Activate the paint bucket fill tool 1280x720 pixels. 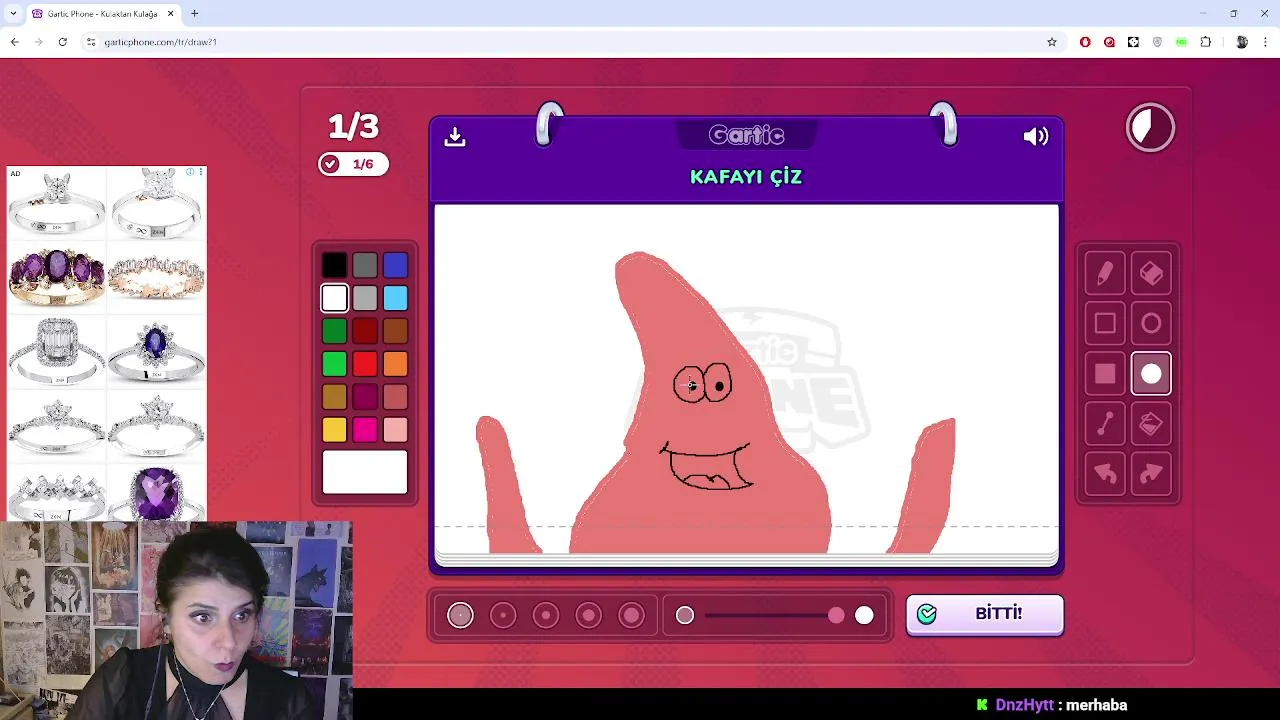(x=1151, y=424)
